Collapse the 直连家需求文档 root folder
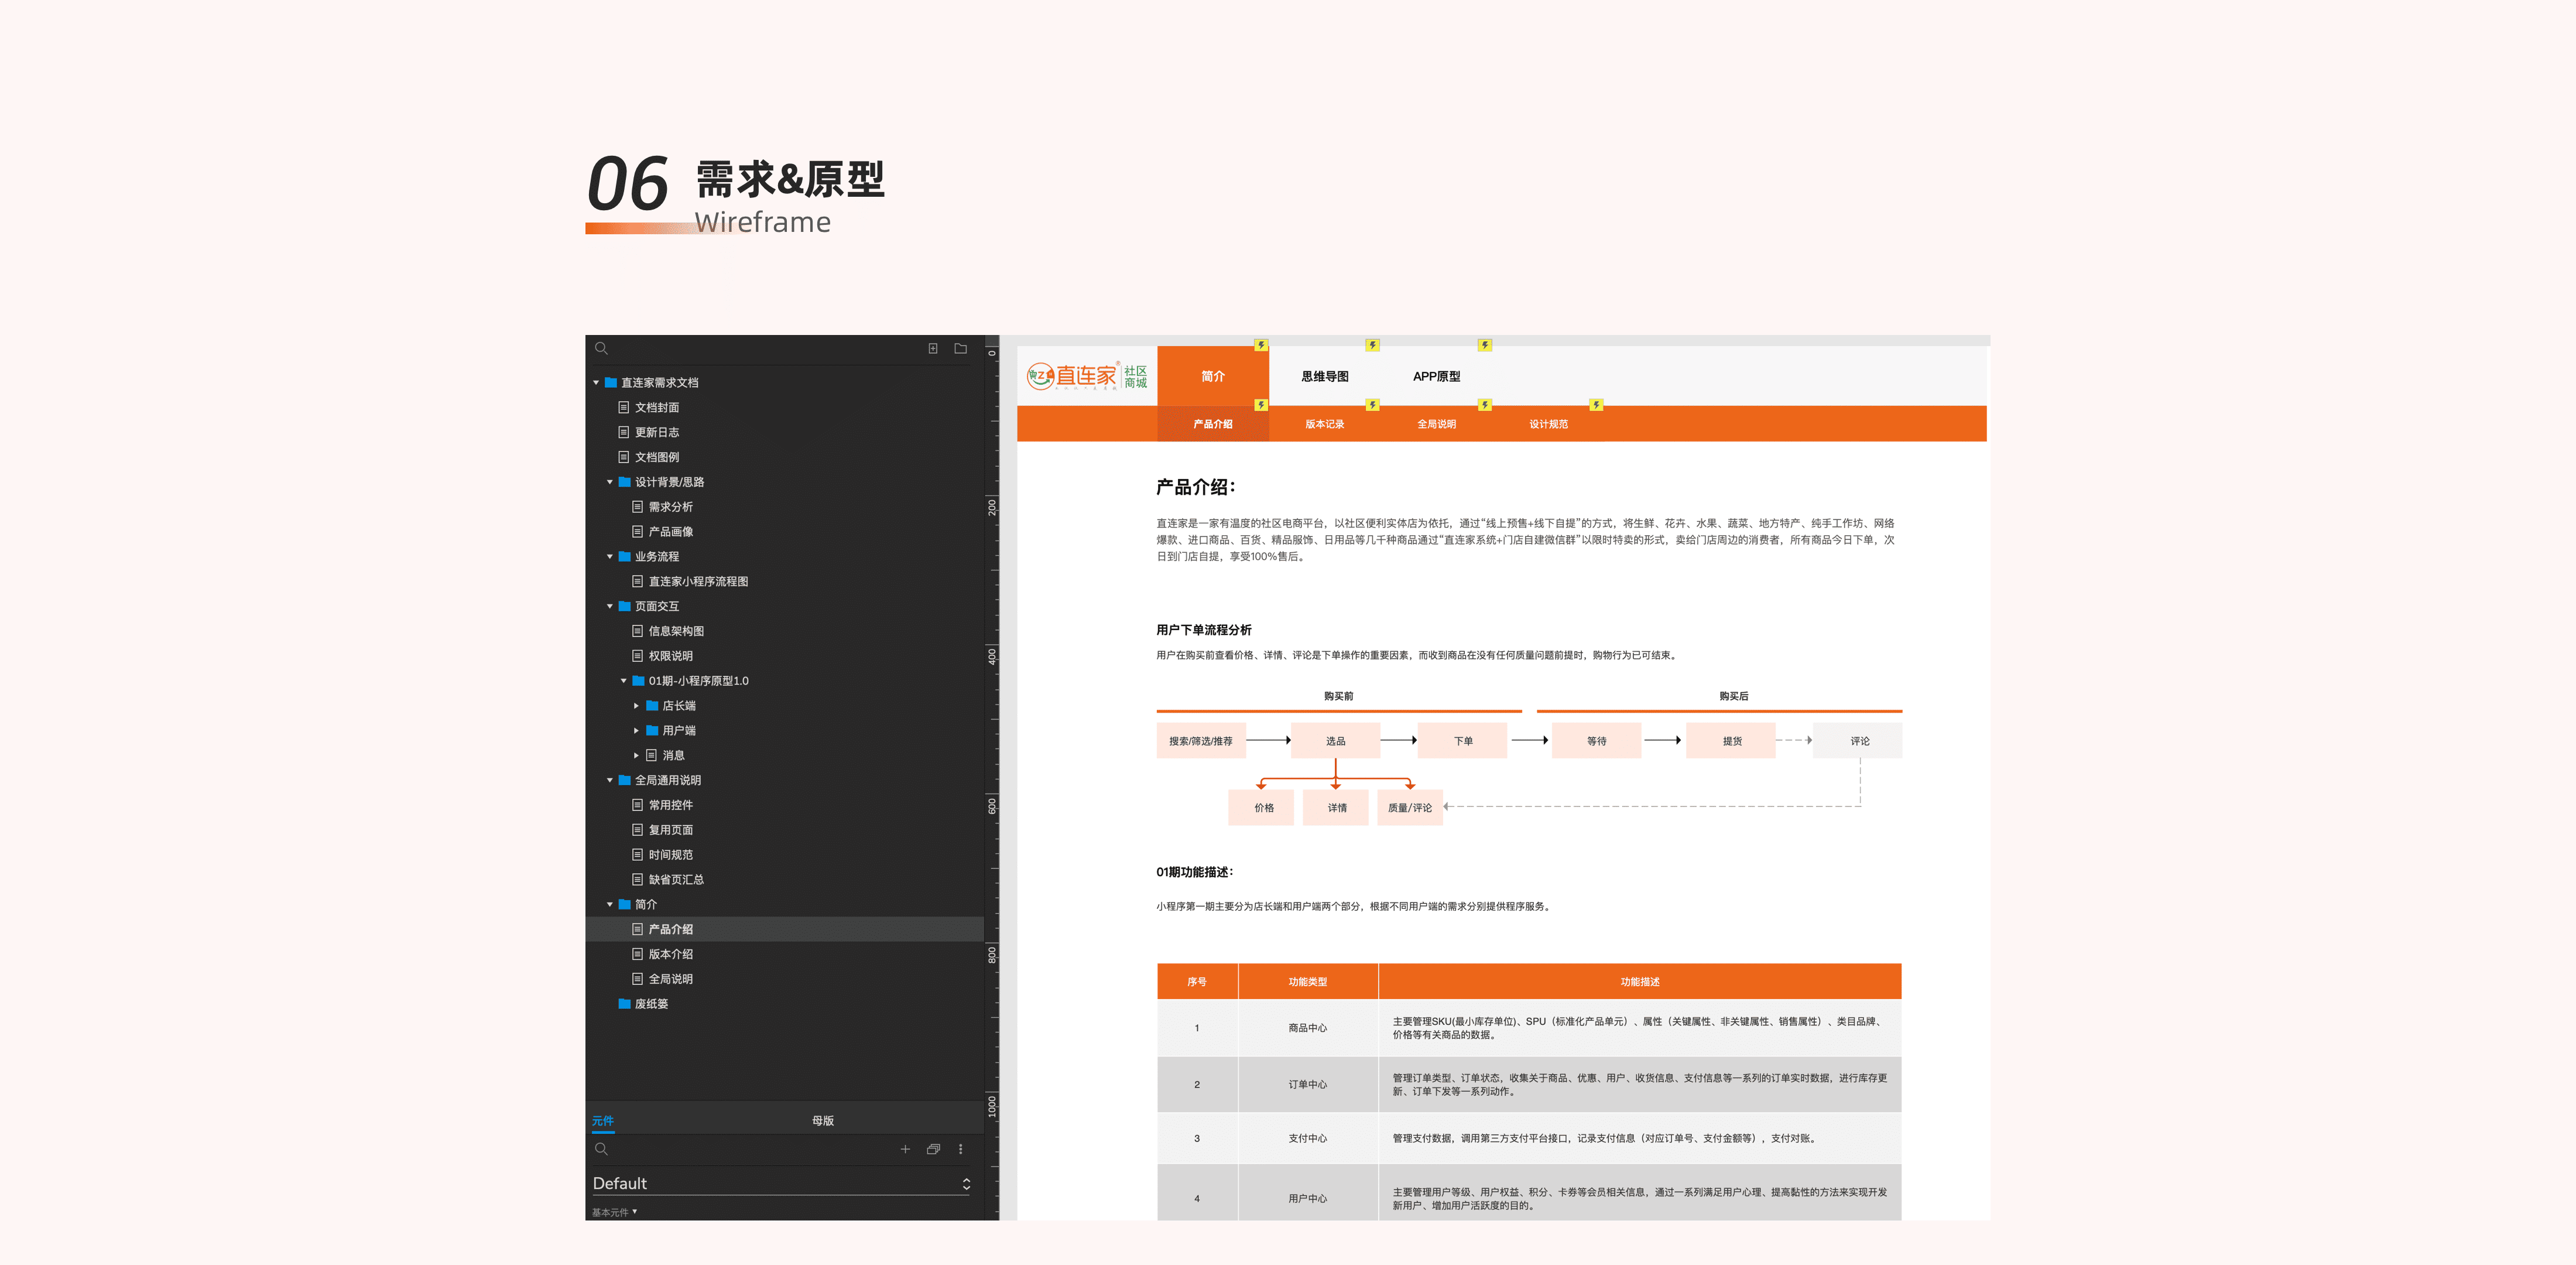The image size is (2576, 1265). coord(596,383)
